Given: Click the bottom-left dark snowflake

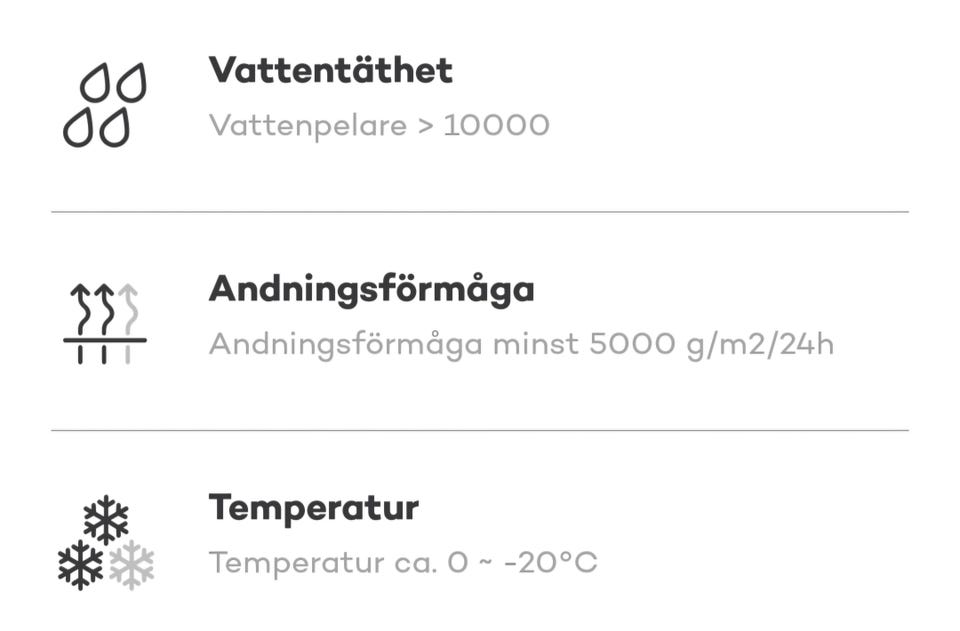Looking at the screenshot, I should (80, 565).
